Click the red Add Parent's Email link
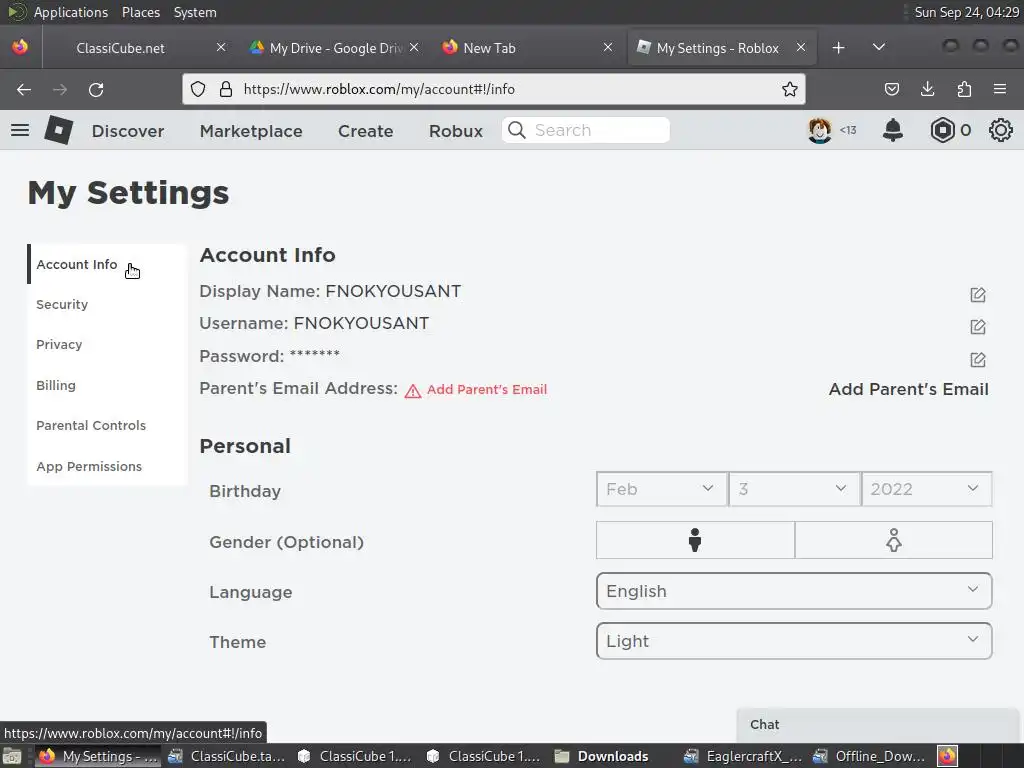Viewport: 1024px width, 768px height. [x=487, y=389]
